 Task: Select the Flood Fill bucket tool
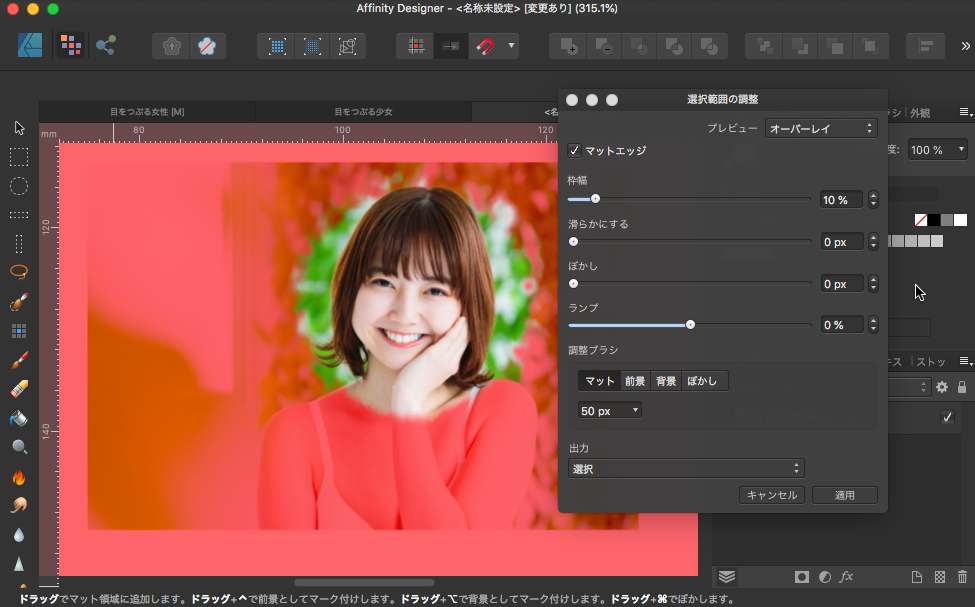19,417
